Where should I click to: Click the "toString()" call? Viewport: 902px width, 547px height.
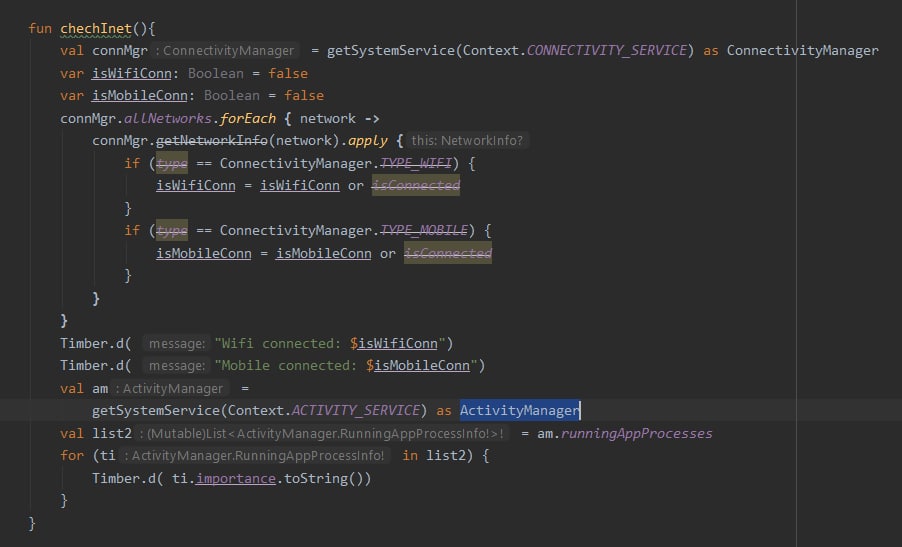point(324,479)
